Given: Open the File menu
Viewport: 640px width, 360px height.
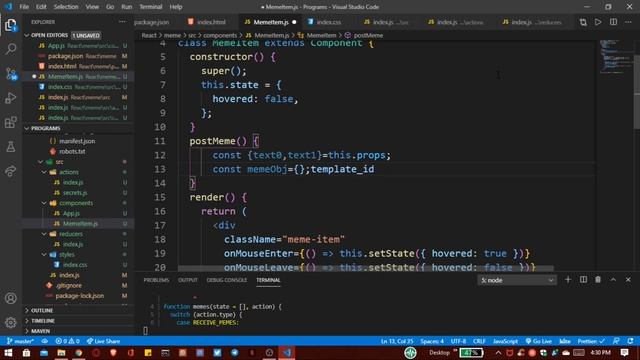Looking at the screenshot, I should 24,7.
